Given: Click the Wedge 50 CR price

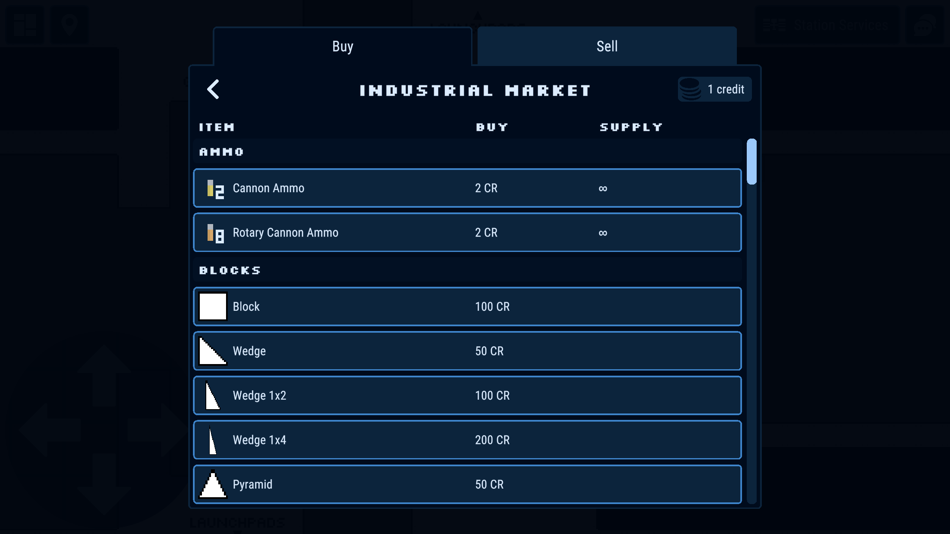Looking at the screenshot, I should click(x=489, y=351).
